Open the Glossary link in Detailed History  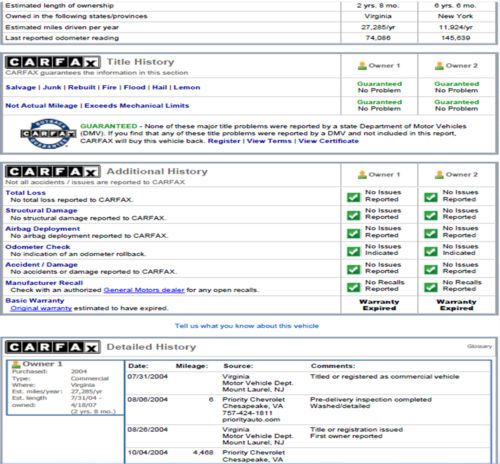click(479, 346)
